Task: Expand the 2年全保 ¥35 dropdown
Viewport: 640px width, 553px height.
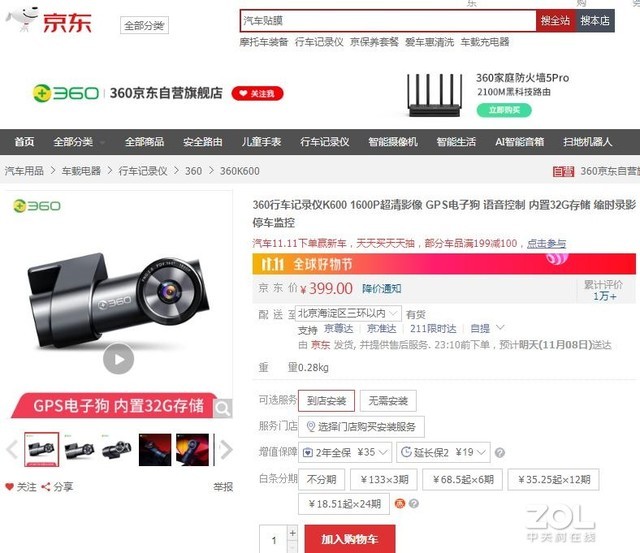Action: [x=345, y=452]
